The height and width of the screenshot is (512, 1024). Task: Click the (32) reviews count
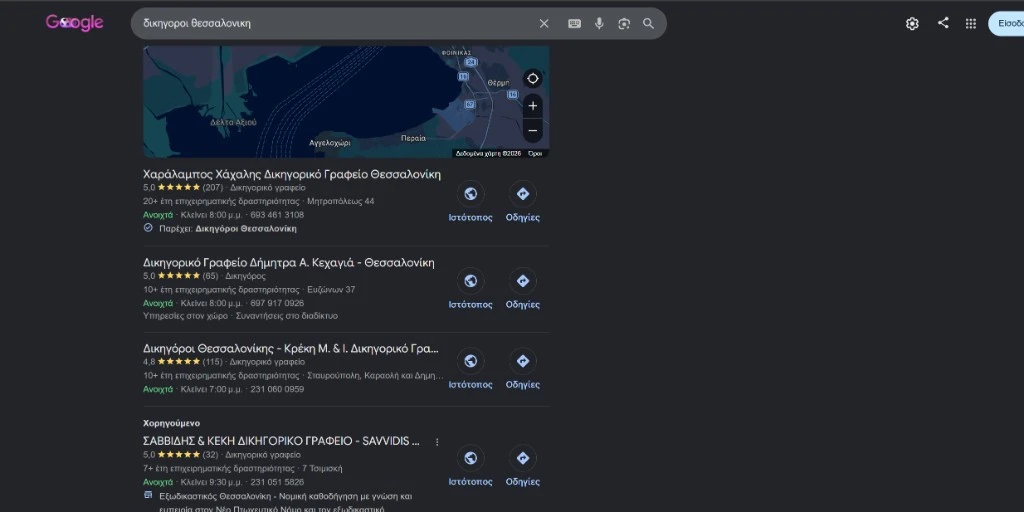pos(210,455)
